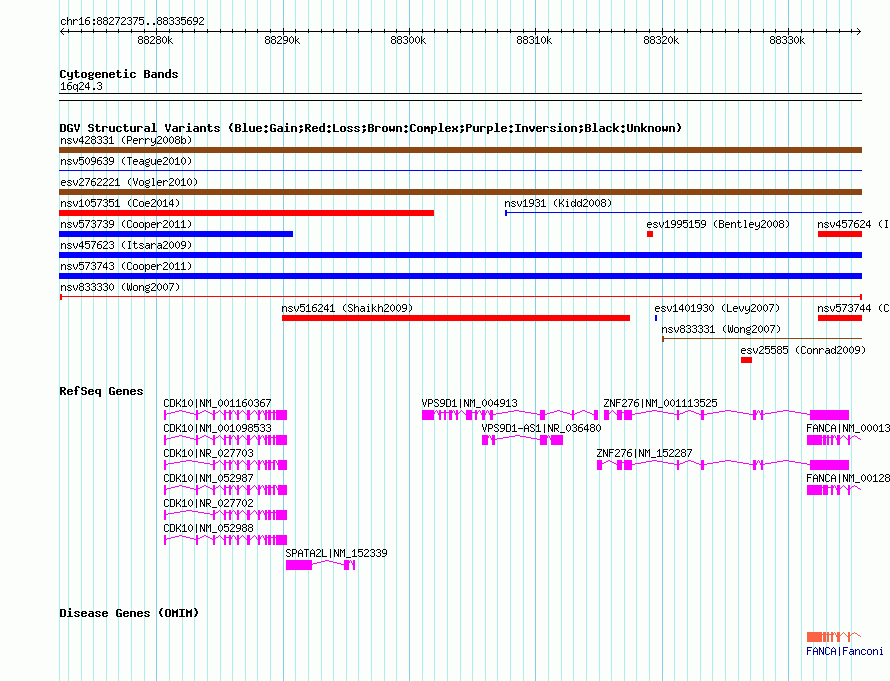
Task: Click the nsv1057351 (Coe2014) label
Action: click(120, 203)
